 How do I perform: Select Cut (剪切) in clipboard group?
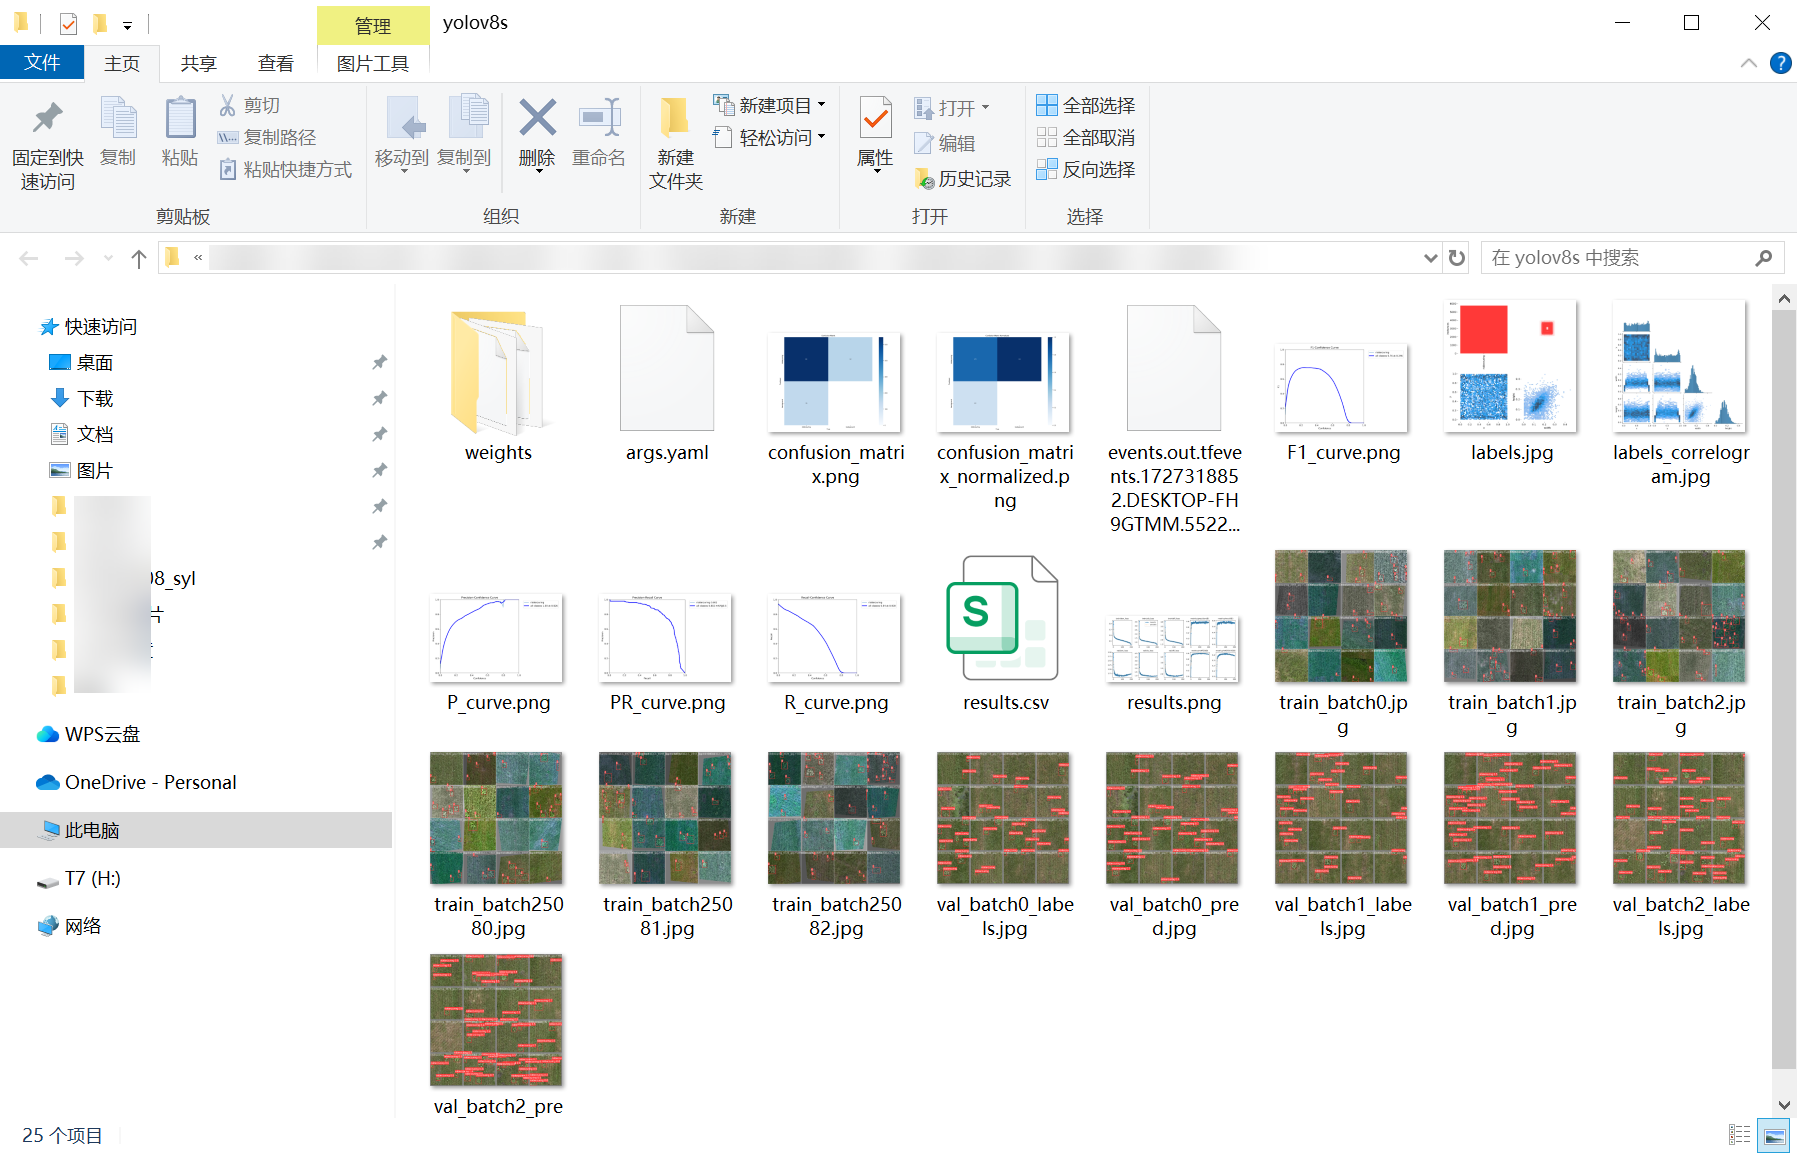(x=250, y=105)
